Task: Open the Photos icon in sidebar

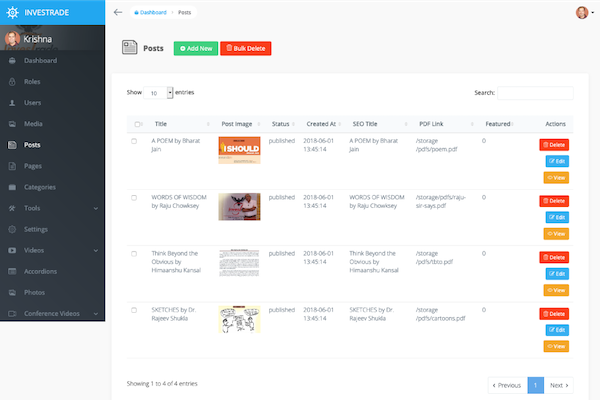Action: tap(12, 292)
